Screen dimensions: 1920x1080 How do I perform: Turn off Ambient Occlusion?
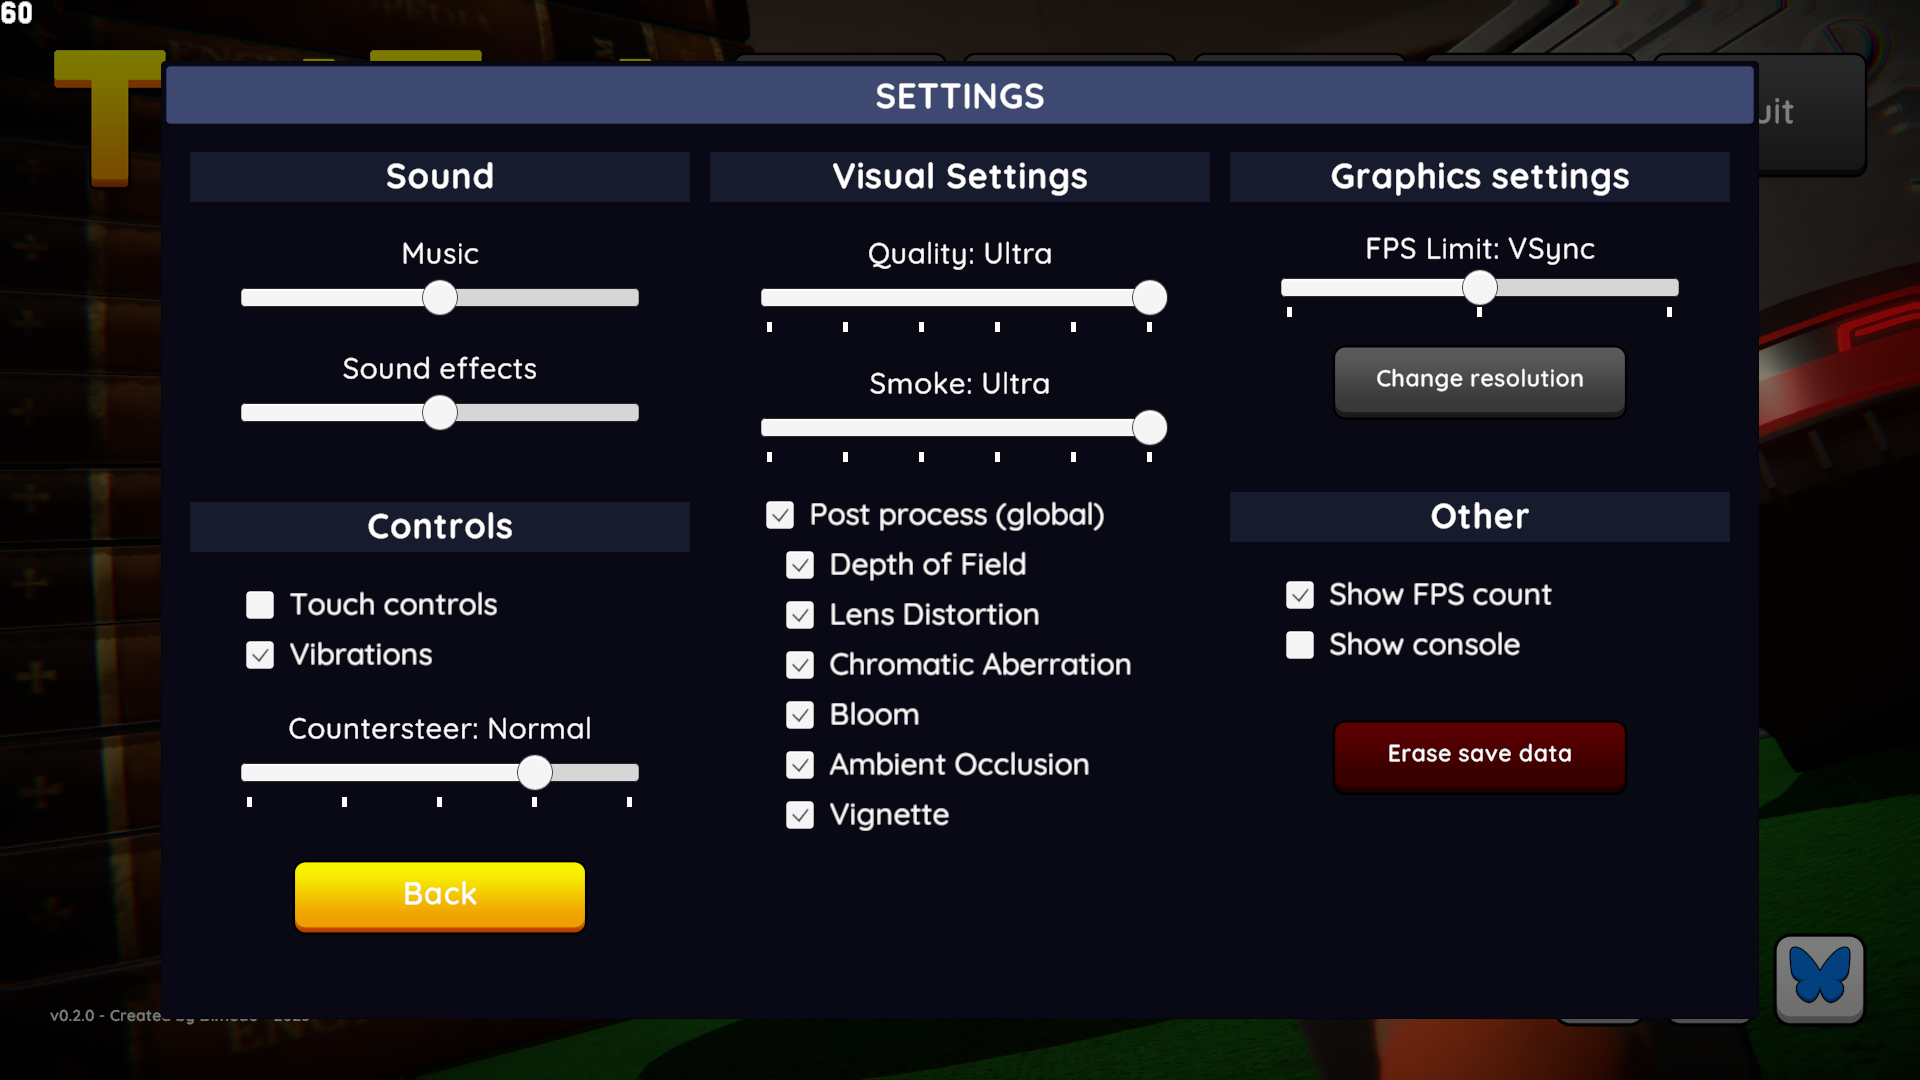(800, 765)
